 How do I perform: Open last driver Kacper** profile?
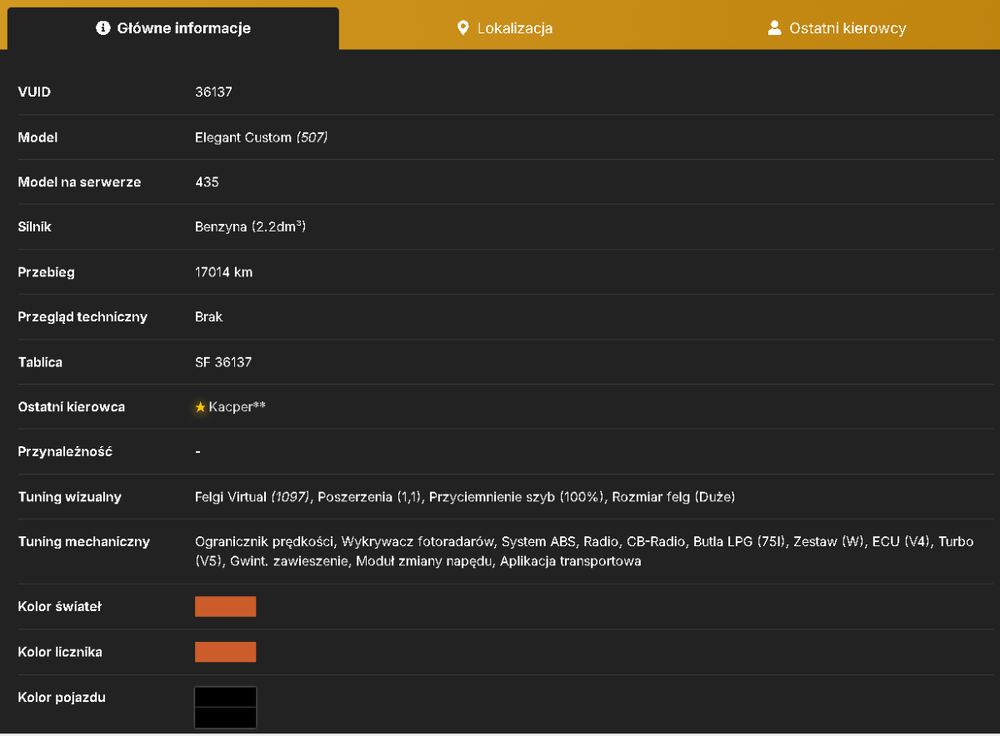coord(237,407)
